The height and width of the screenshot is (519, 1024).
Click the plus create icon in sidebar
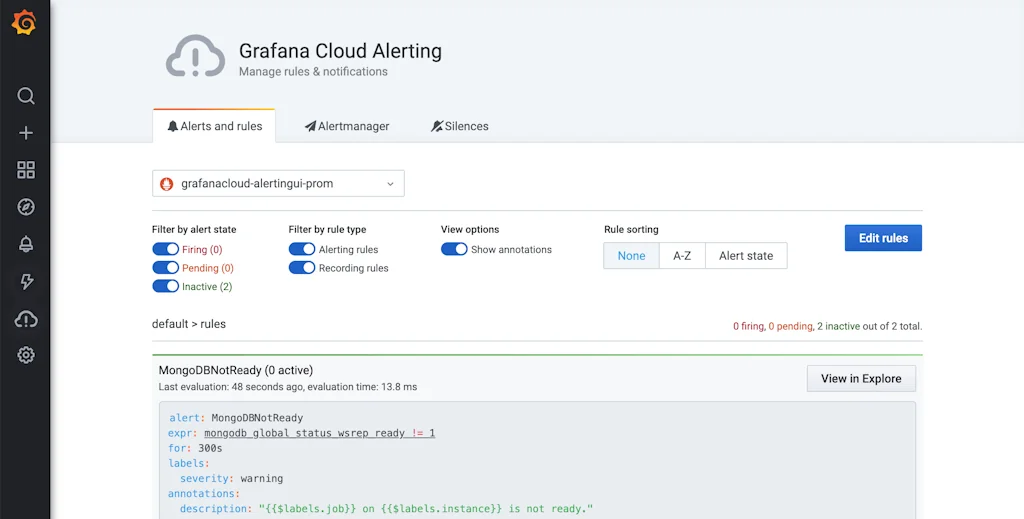click(x=25, y=133)
